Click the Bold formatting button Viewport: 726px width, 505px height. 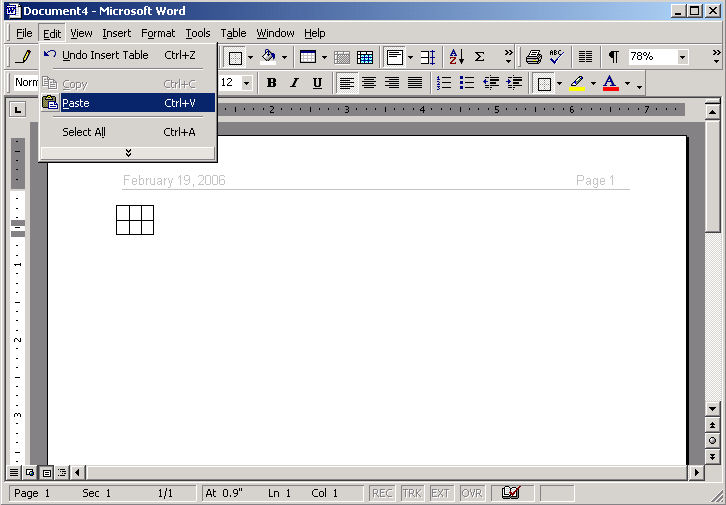pos(271,83)
